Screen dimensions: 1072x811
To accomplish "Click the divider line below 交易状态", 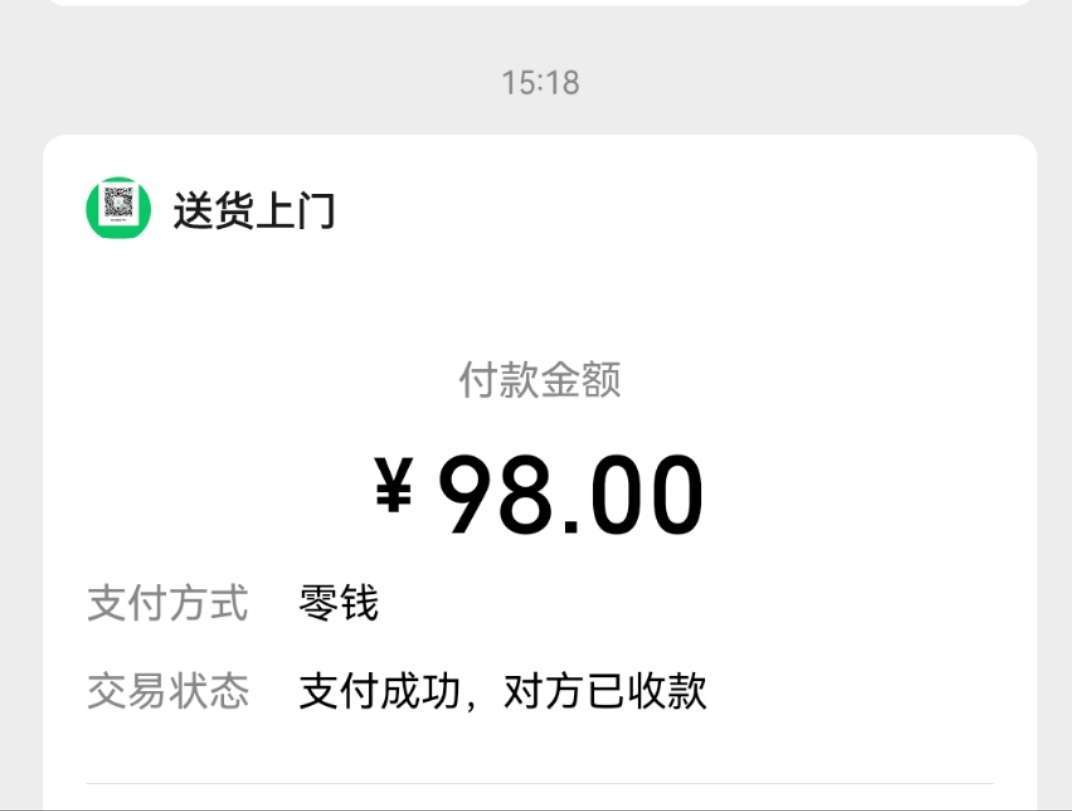I will [540, 783].
